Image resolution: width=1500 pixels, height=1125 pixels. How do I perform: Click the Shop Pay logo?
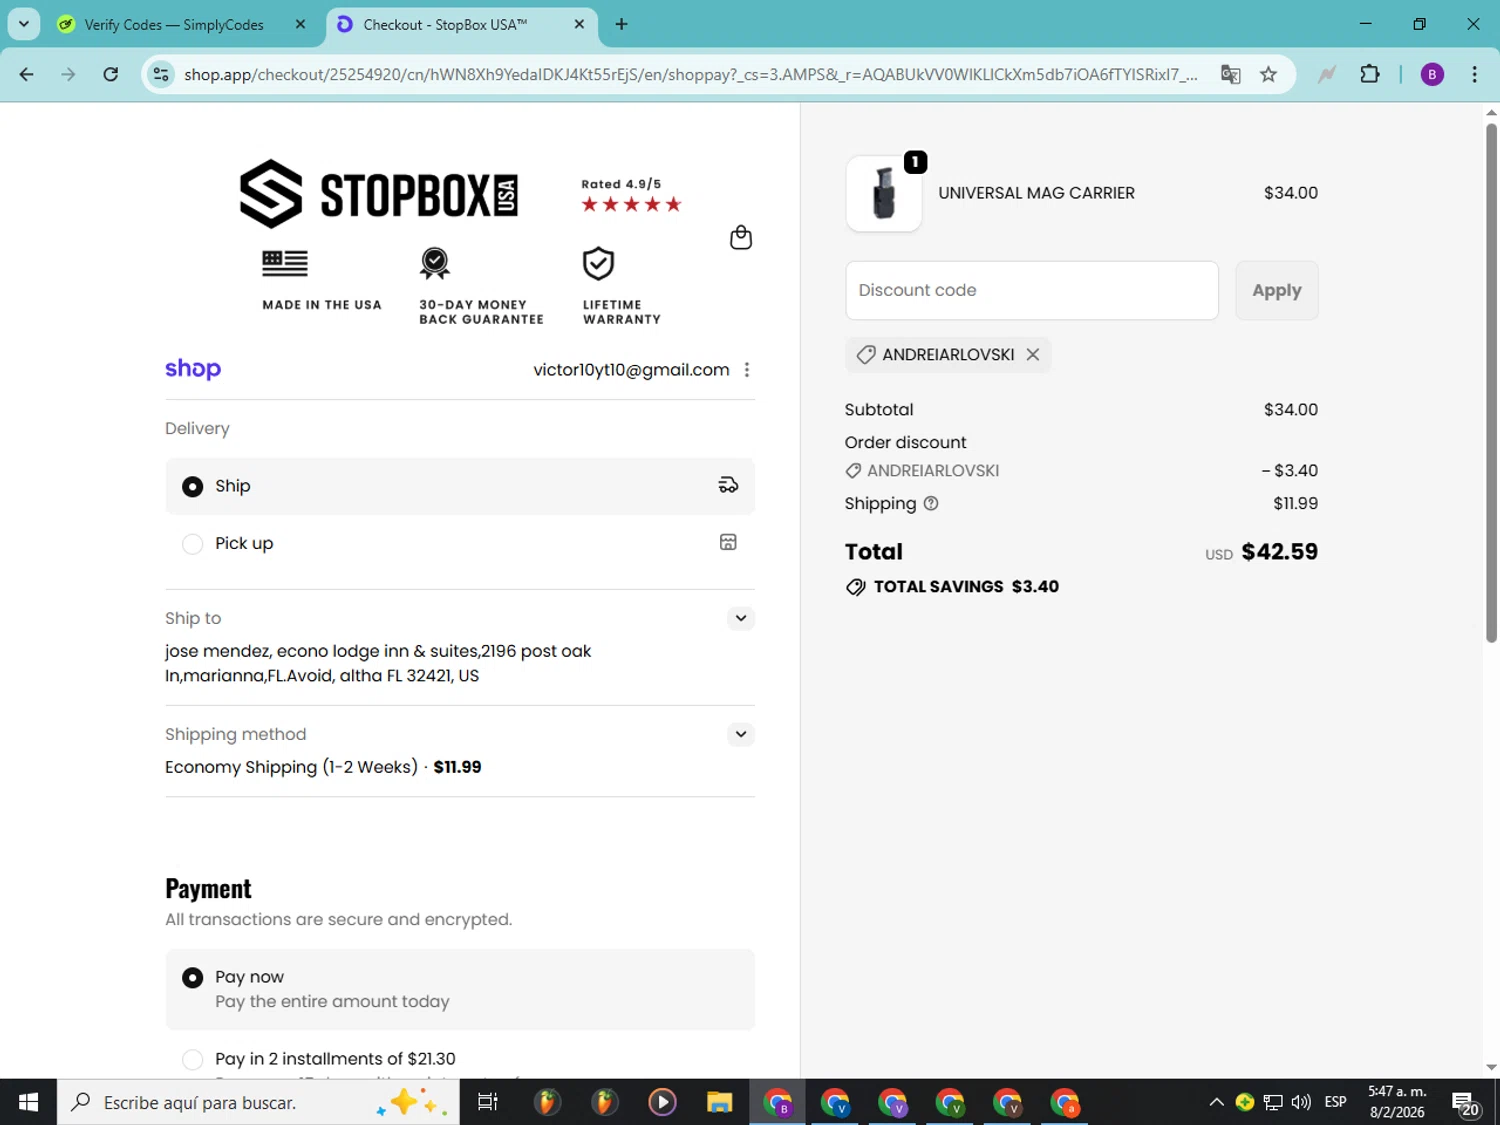(193, 369)
